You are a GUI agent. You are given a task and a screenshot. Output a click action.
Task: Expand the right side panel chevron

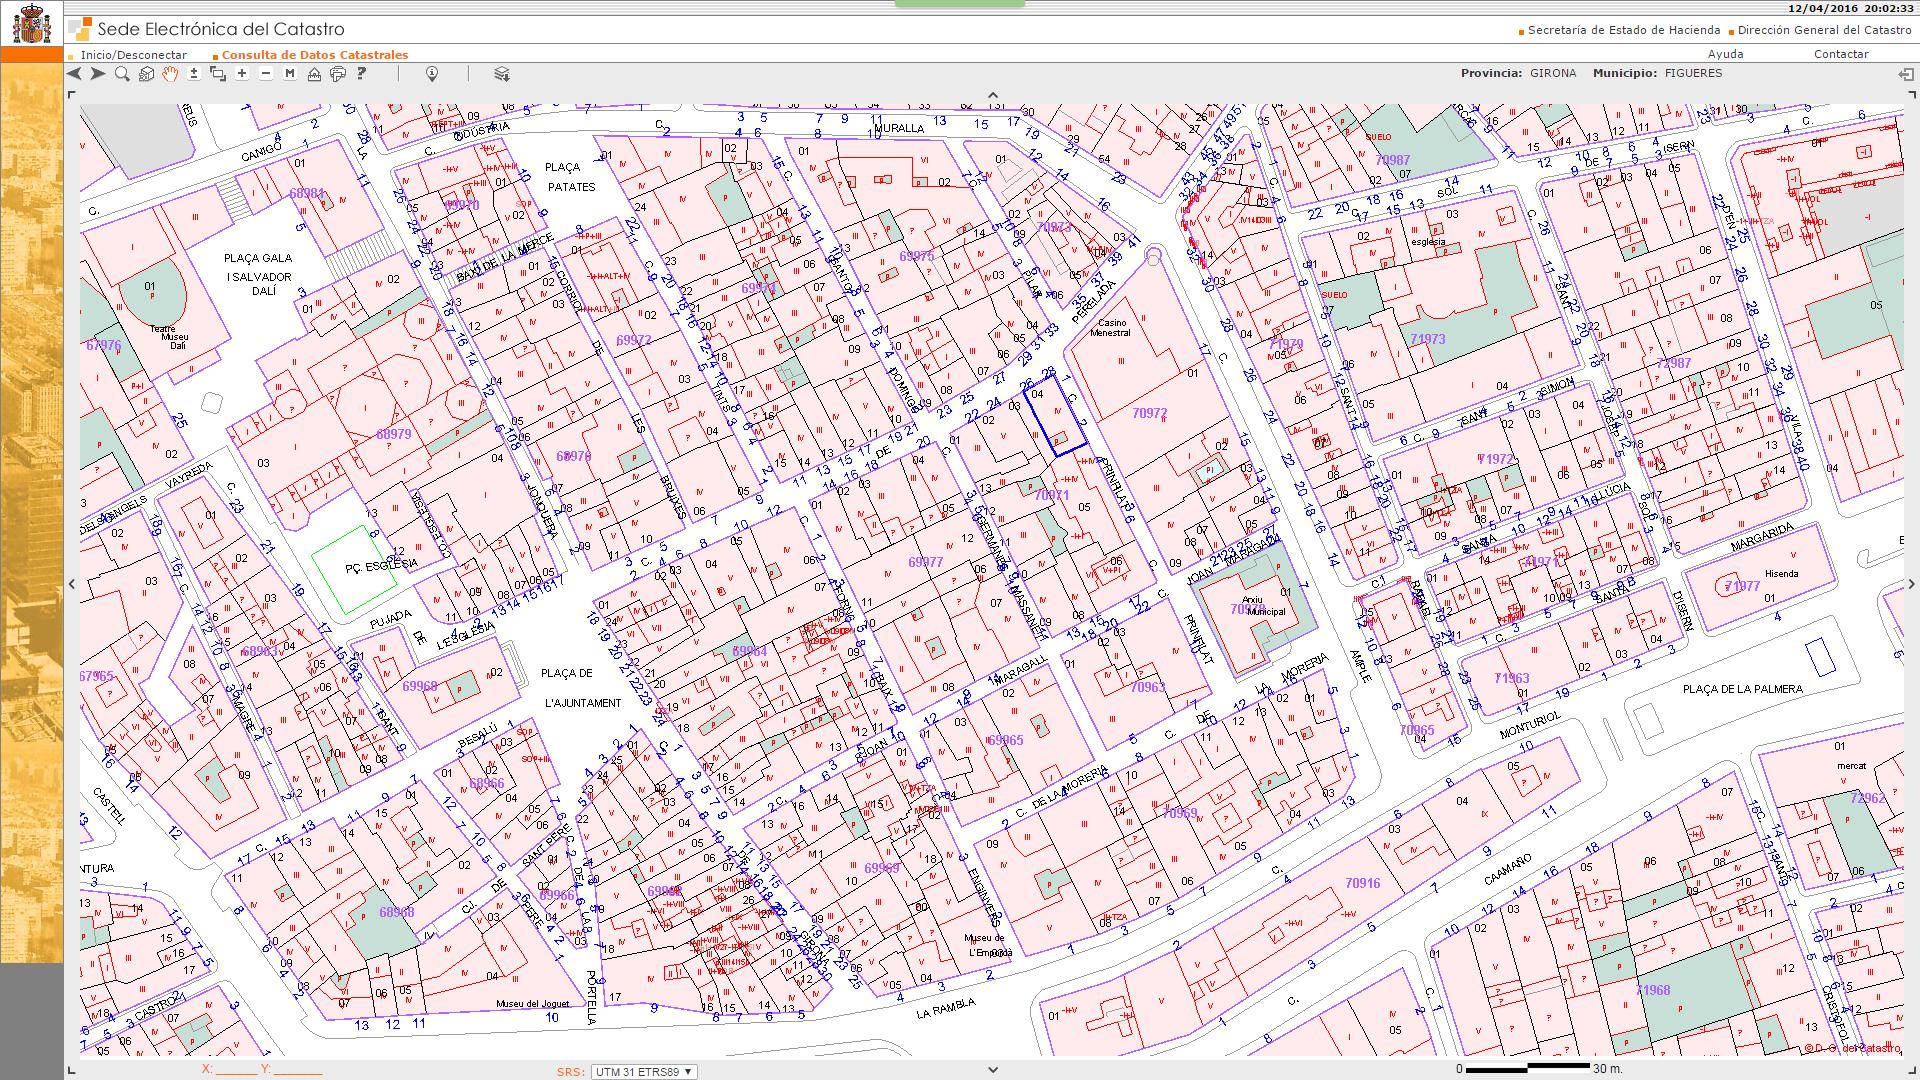click(1910, 584)
